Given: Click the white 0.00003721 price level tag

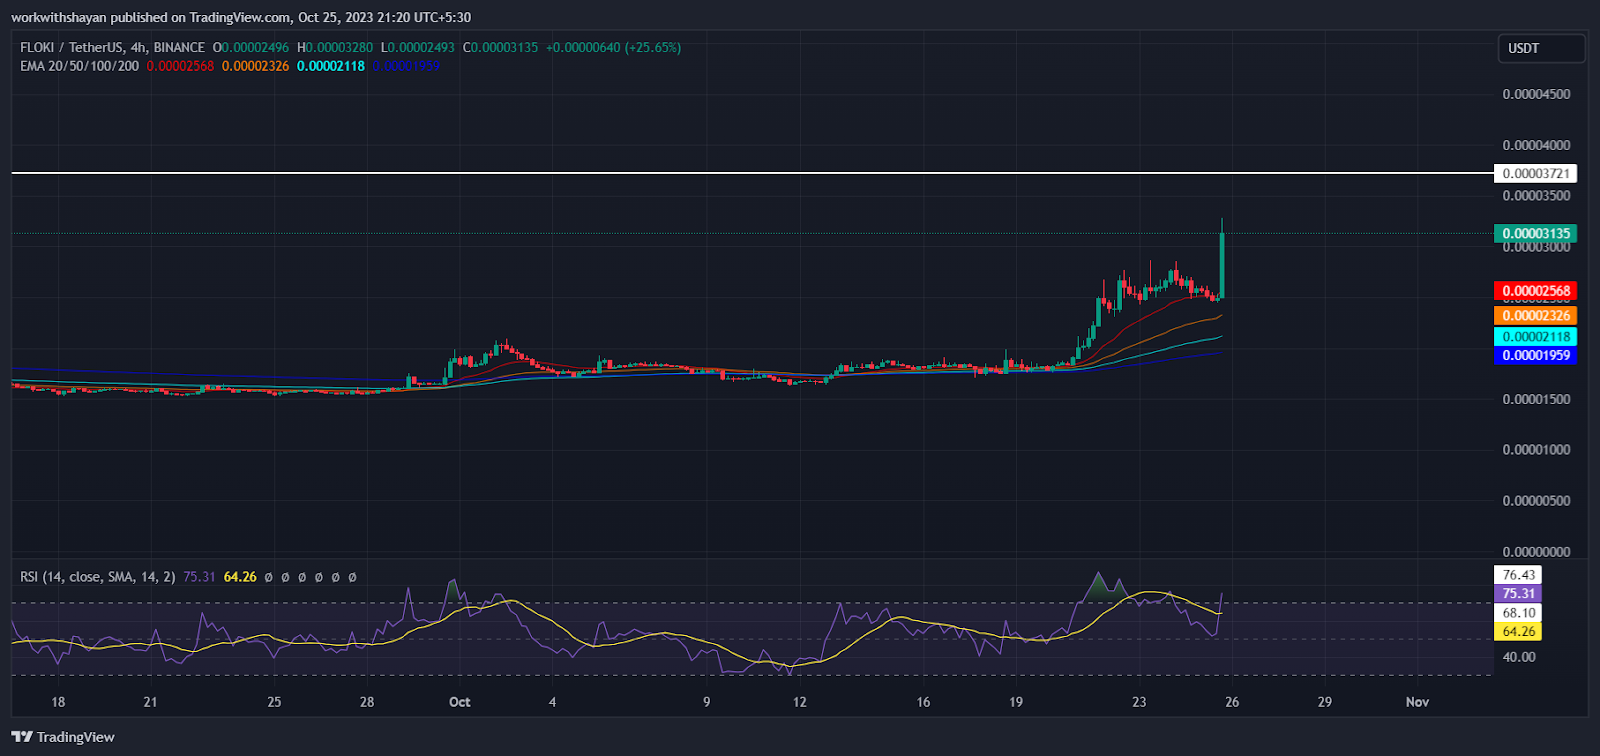Looking at the screenshot, I should [1535, 173].
